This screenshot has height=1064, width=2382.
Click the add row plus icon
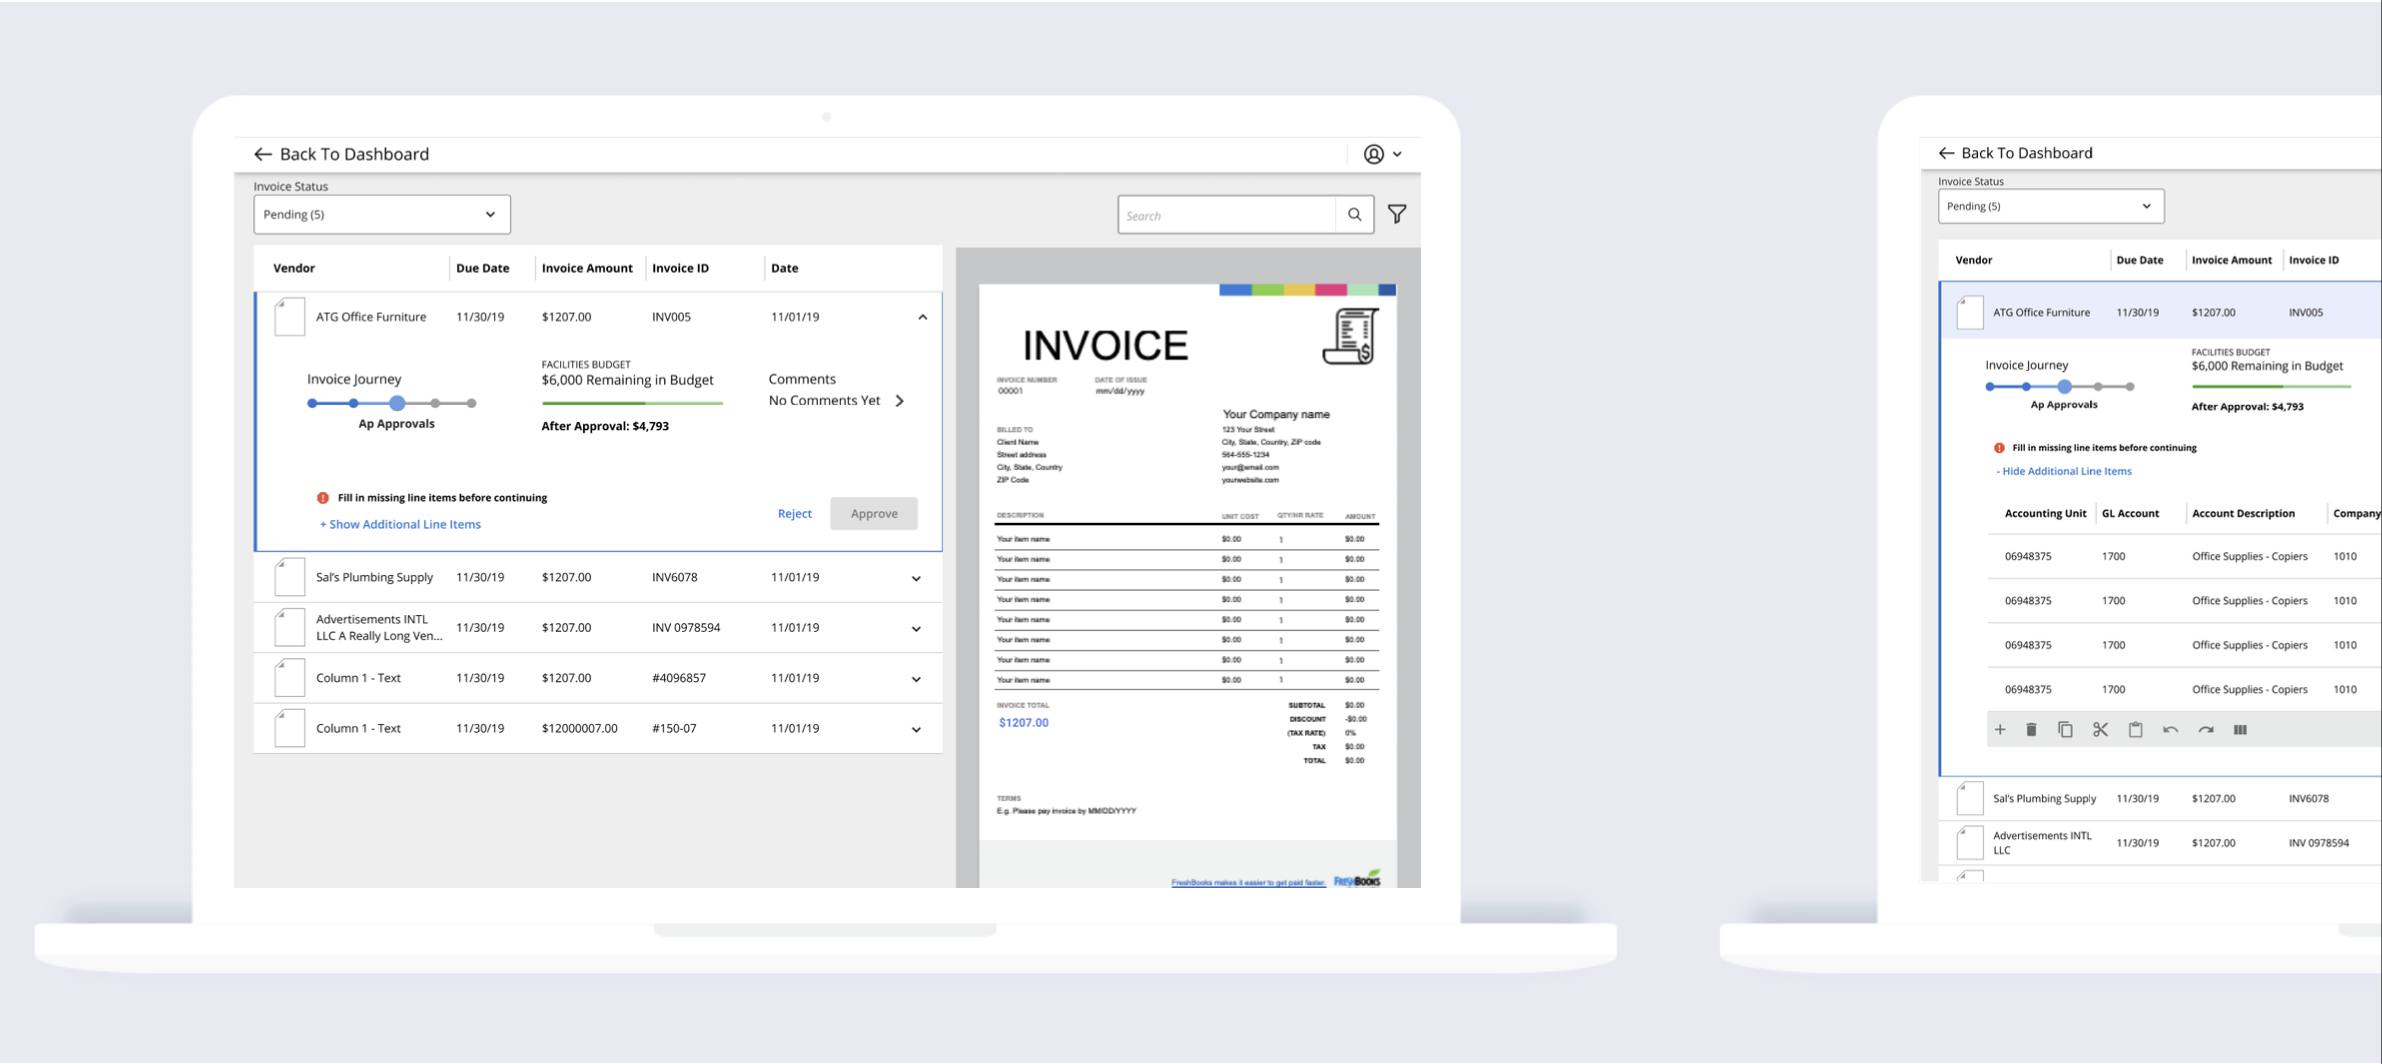pyautogui.click(x=2000, y=730)
